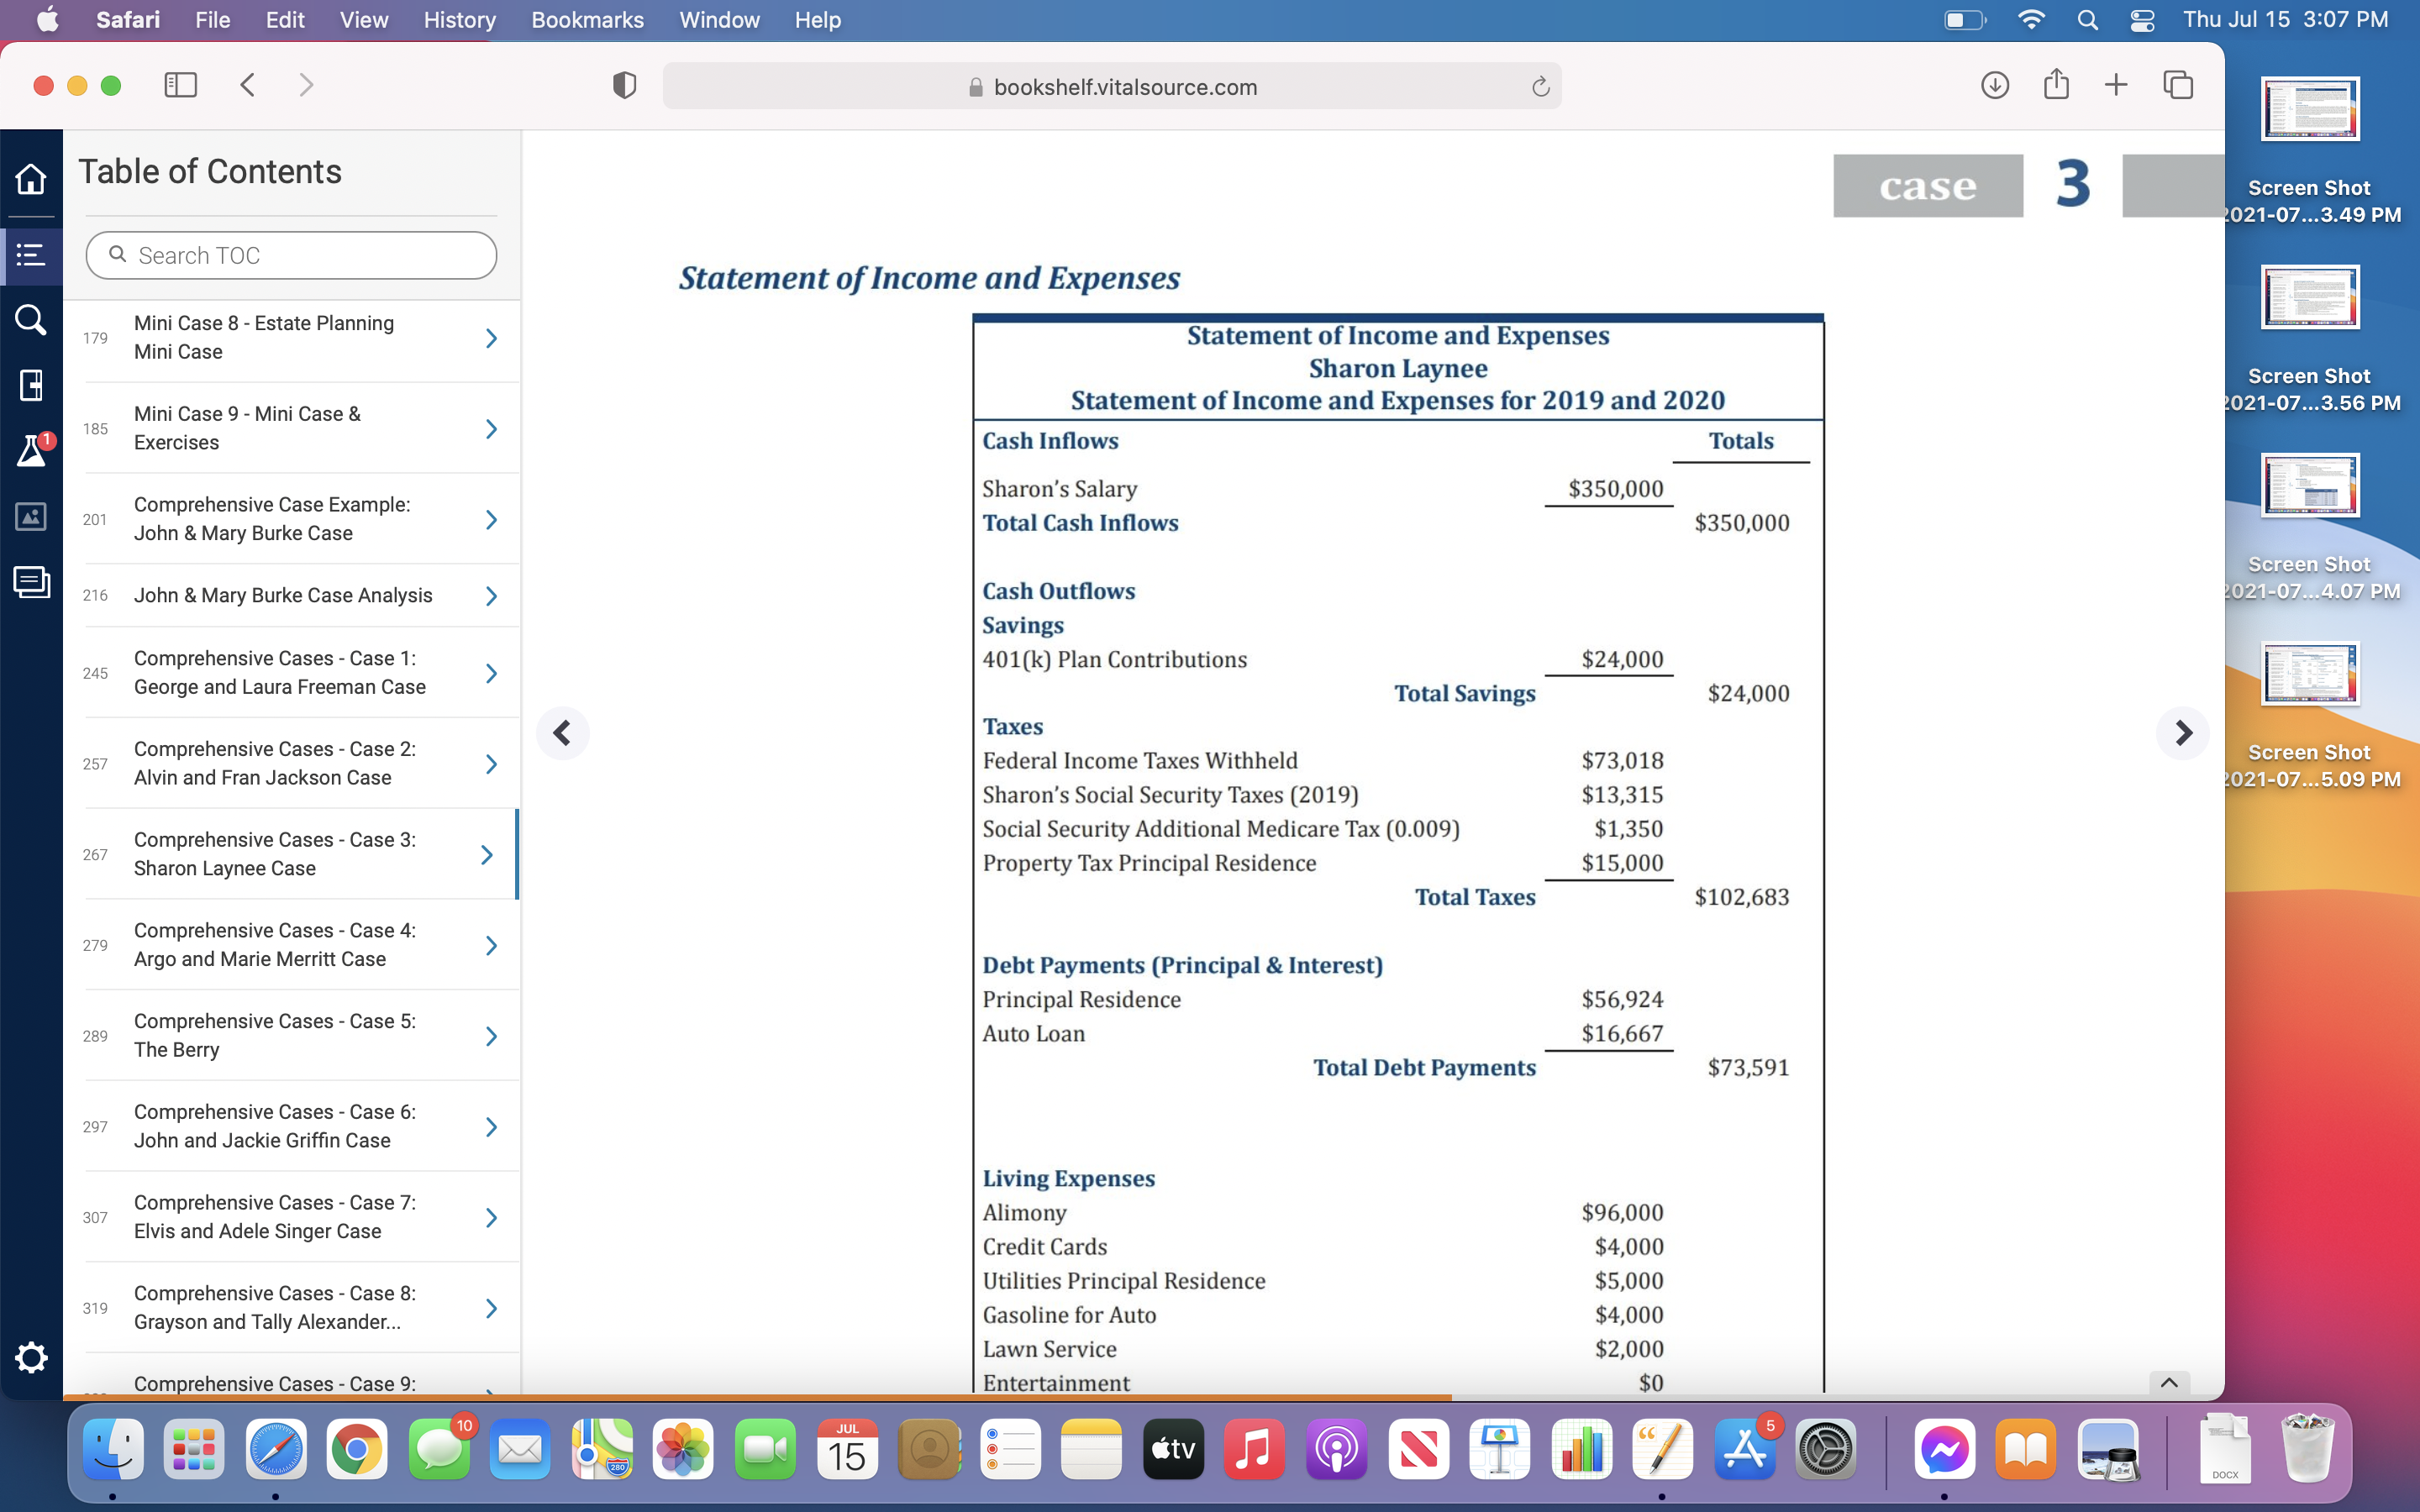Open the bookshelf Home icon in sidebar
This screenshot has width=2420, height=1512.
(x=31, y=179)
